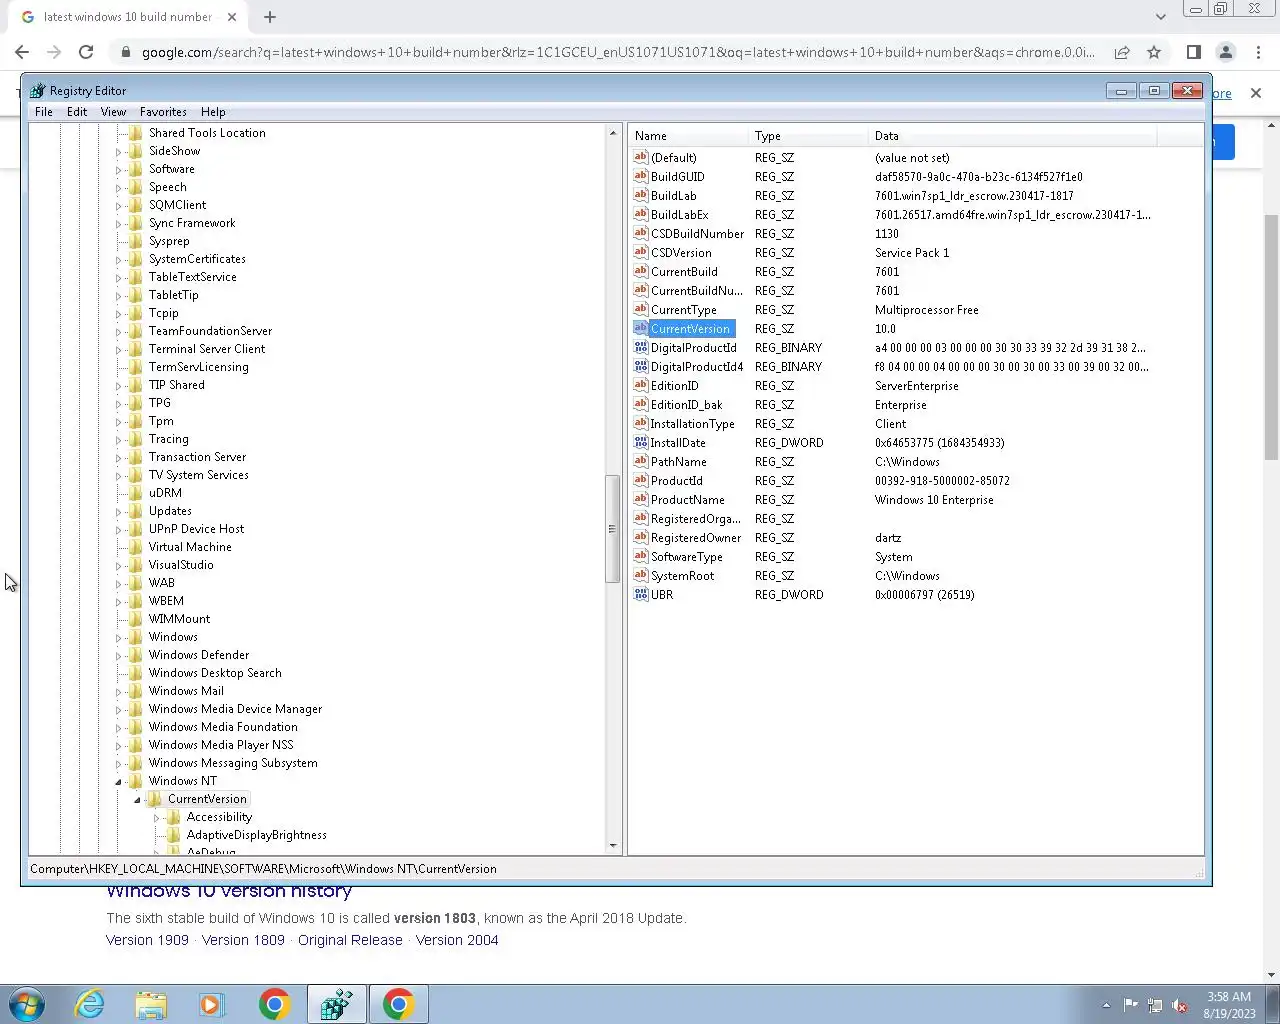Open the File menu
The width and height of the screenshot is (1280, 1024).
click(44, 112)
